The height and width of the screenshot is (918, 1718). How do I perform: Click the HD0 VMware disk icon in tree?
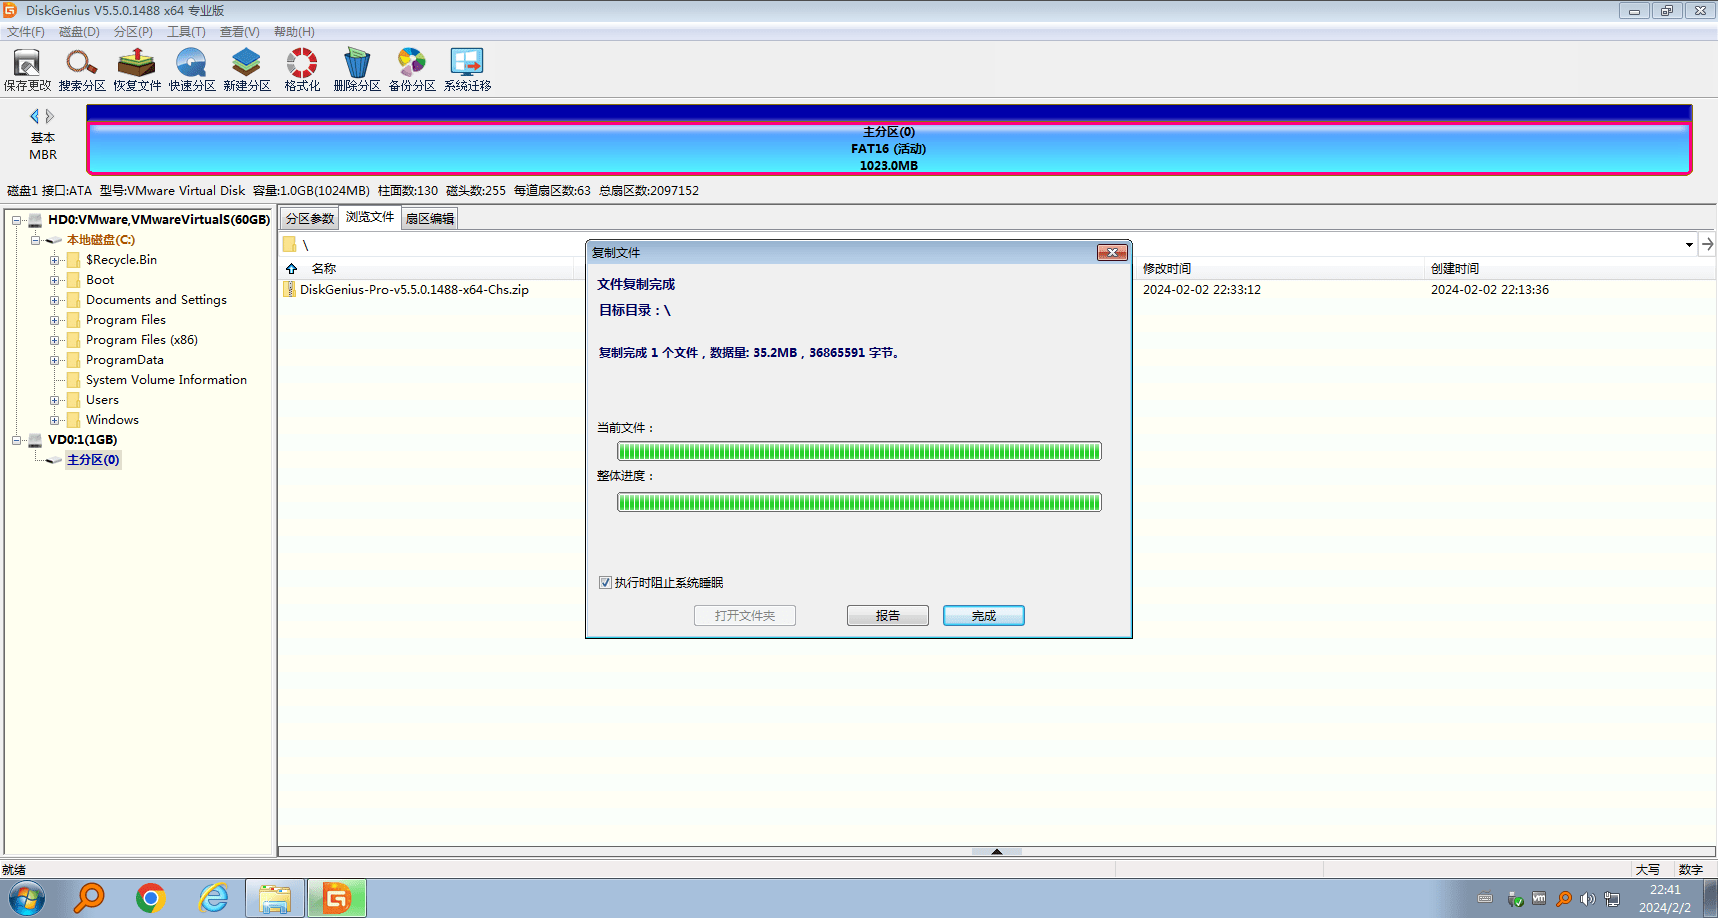pos(35,220)
